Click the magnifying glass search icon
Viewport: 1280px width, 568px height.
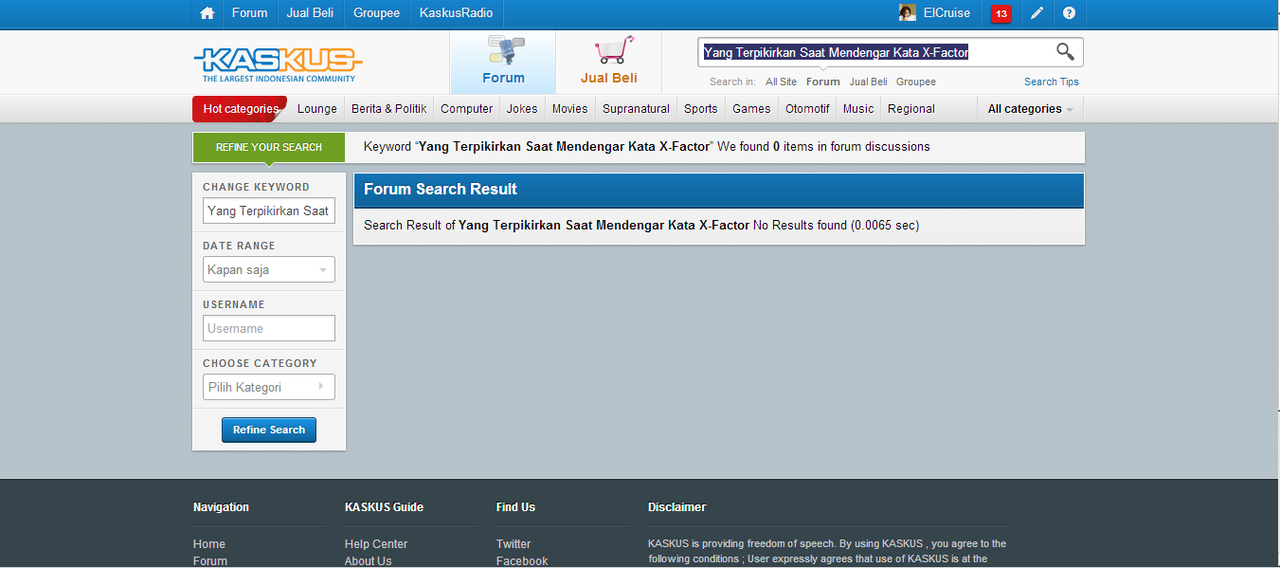tap(1065, 52)
